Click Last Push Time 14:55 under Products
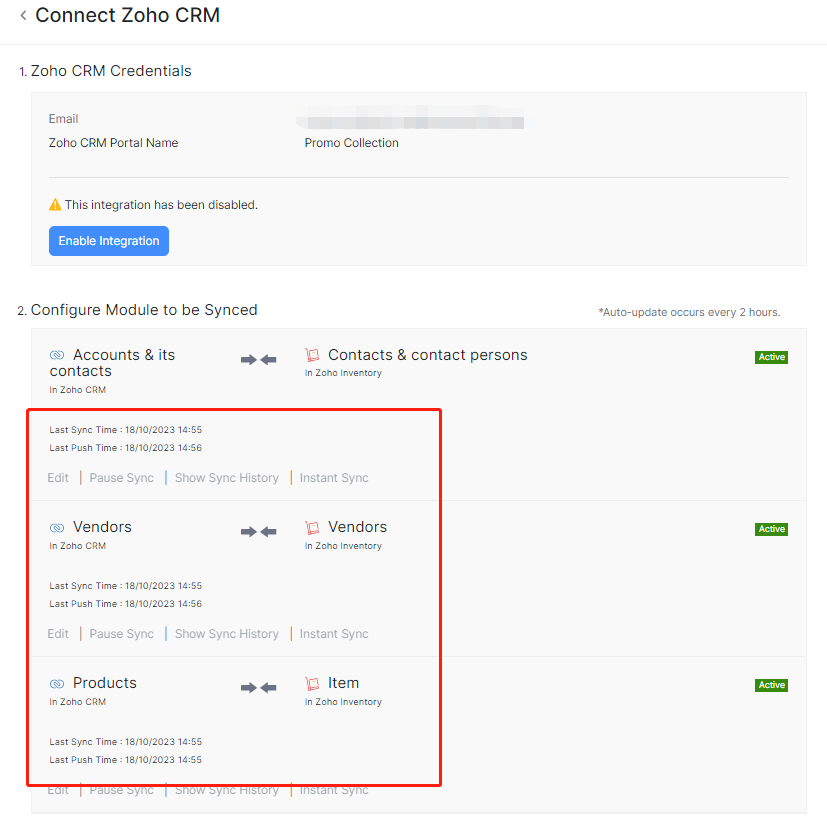The width and height of the screenshot is (827, 820). pos(126,760)
